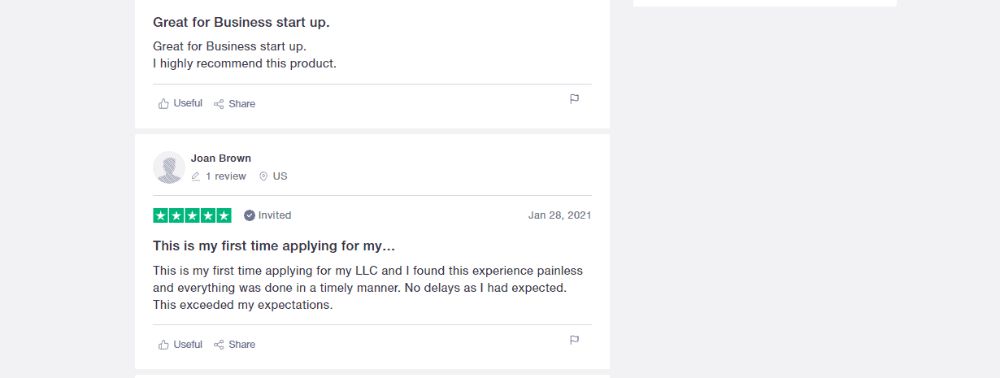Mark Joan Brown's review Useful via text label

coord(188,344)
